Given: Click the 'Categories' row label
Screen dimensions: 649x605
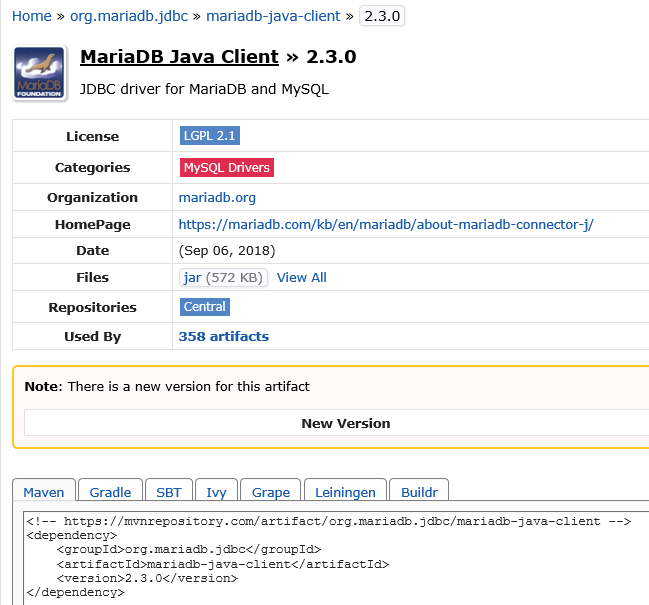Looking at the screenshot, I should click(92, 167).
